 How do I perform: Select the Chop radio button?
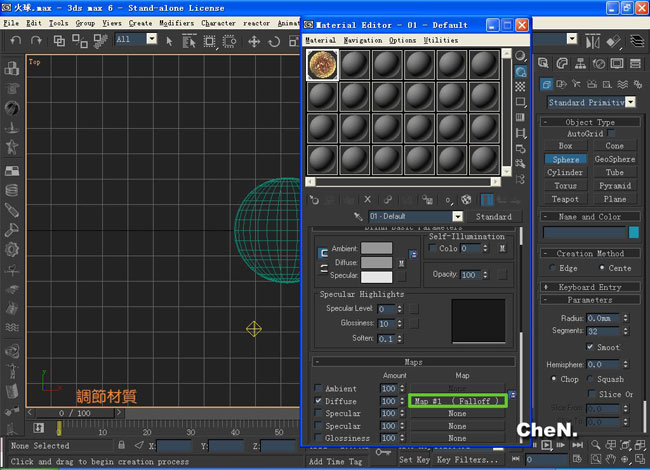pyautogui.click(x=553, y=378)
